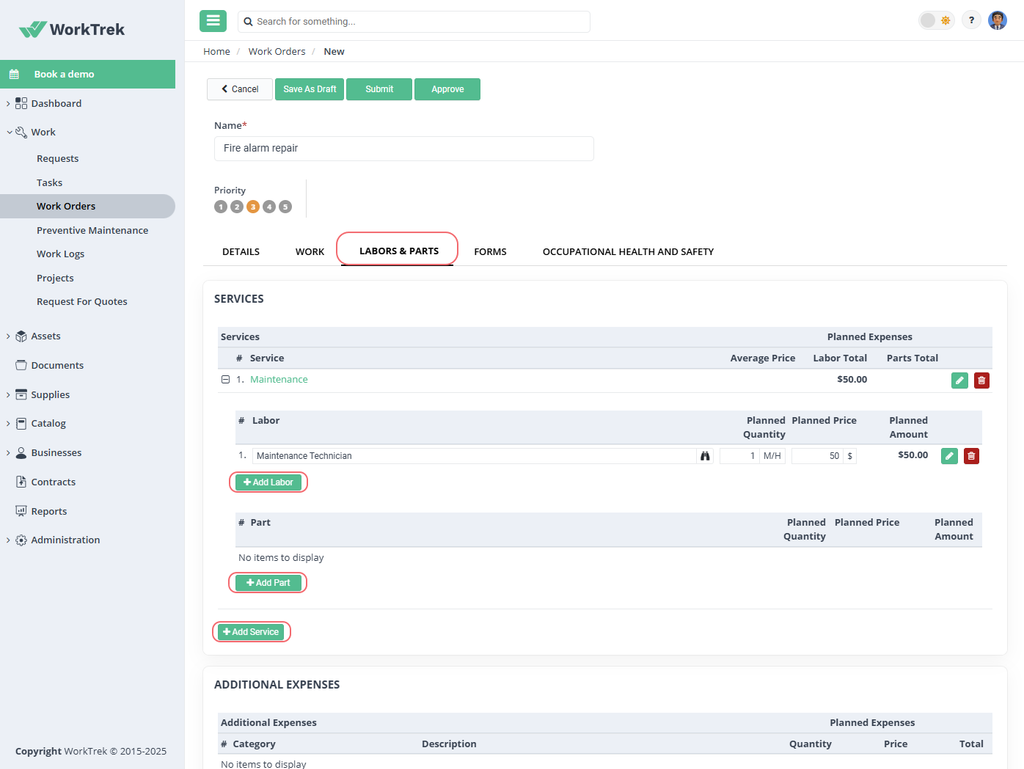
Task: Open Projects in the sidebar
Action: (x=55, y=278)
